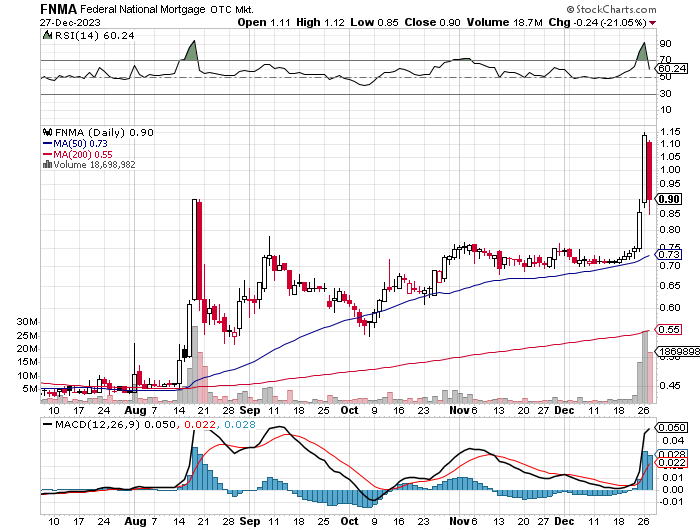Click the 1.15 price axis label
700x530 pixels.
[x=670, y=131]
